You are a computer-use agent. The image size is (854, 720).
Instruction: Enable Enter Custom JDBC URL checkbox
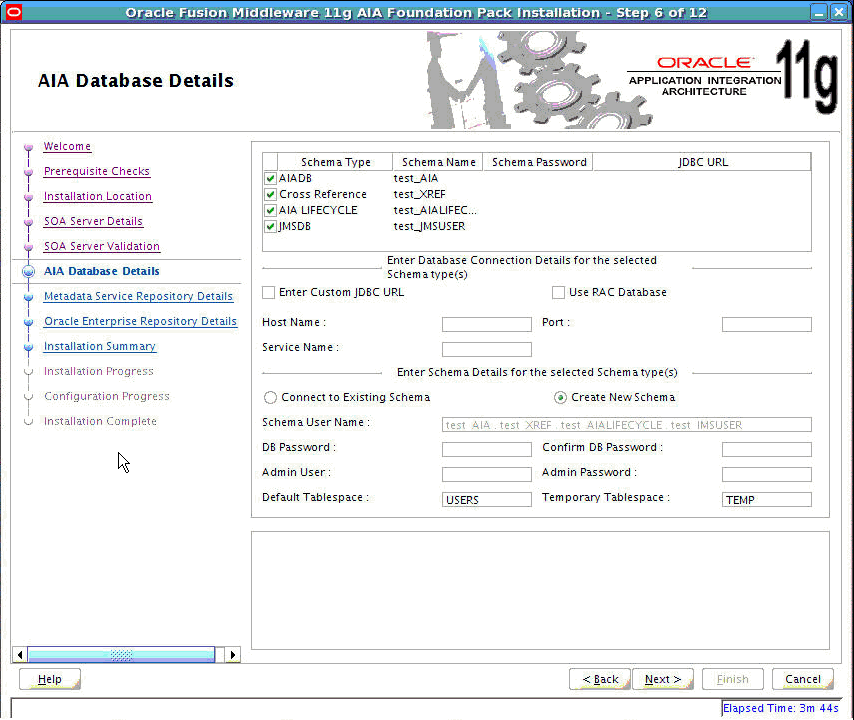point(269,292)
